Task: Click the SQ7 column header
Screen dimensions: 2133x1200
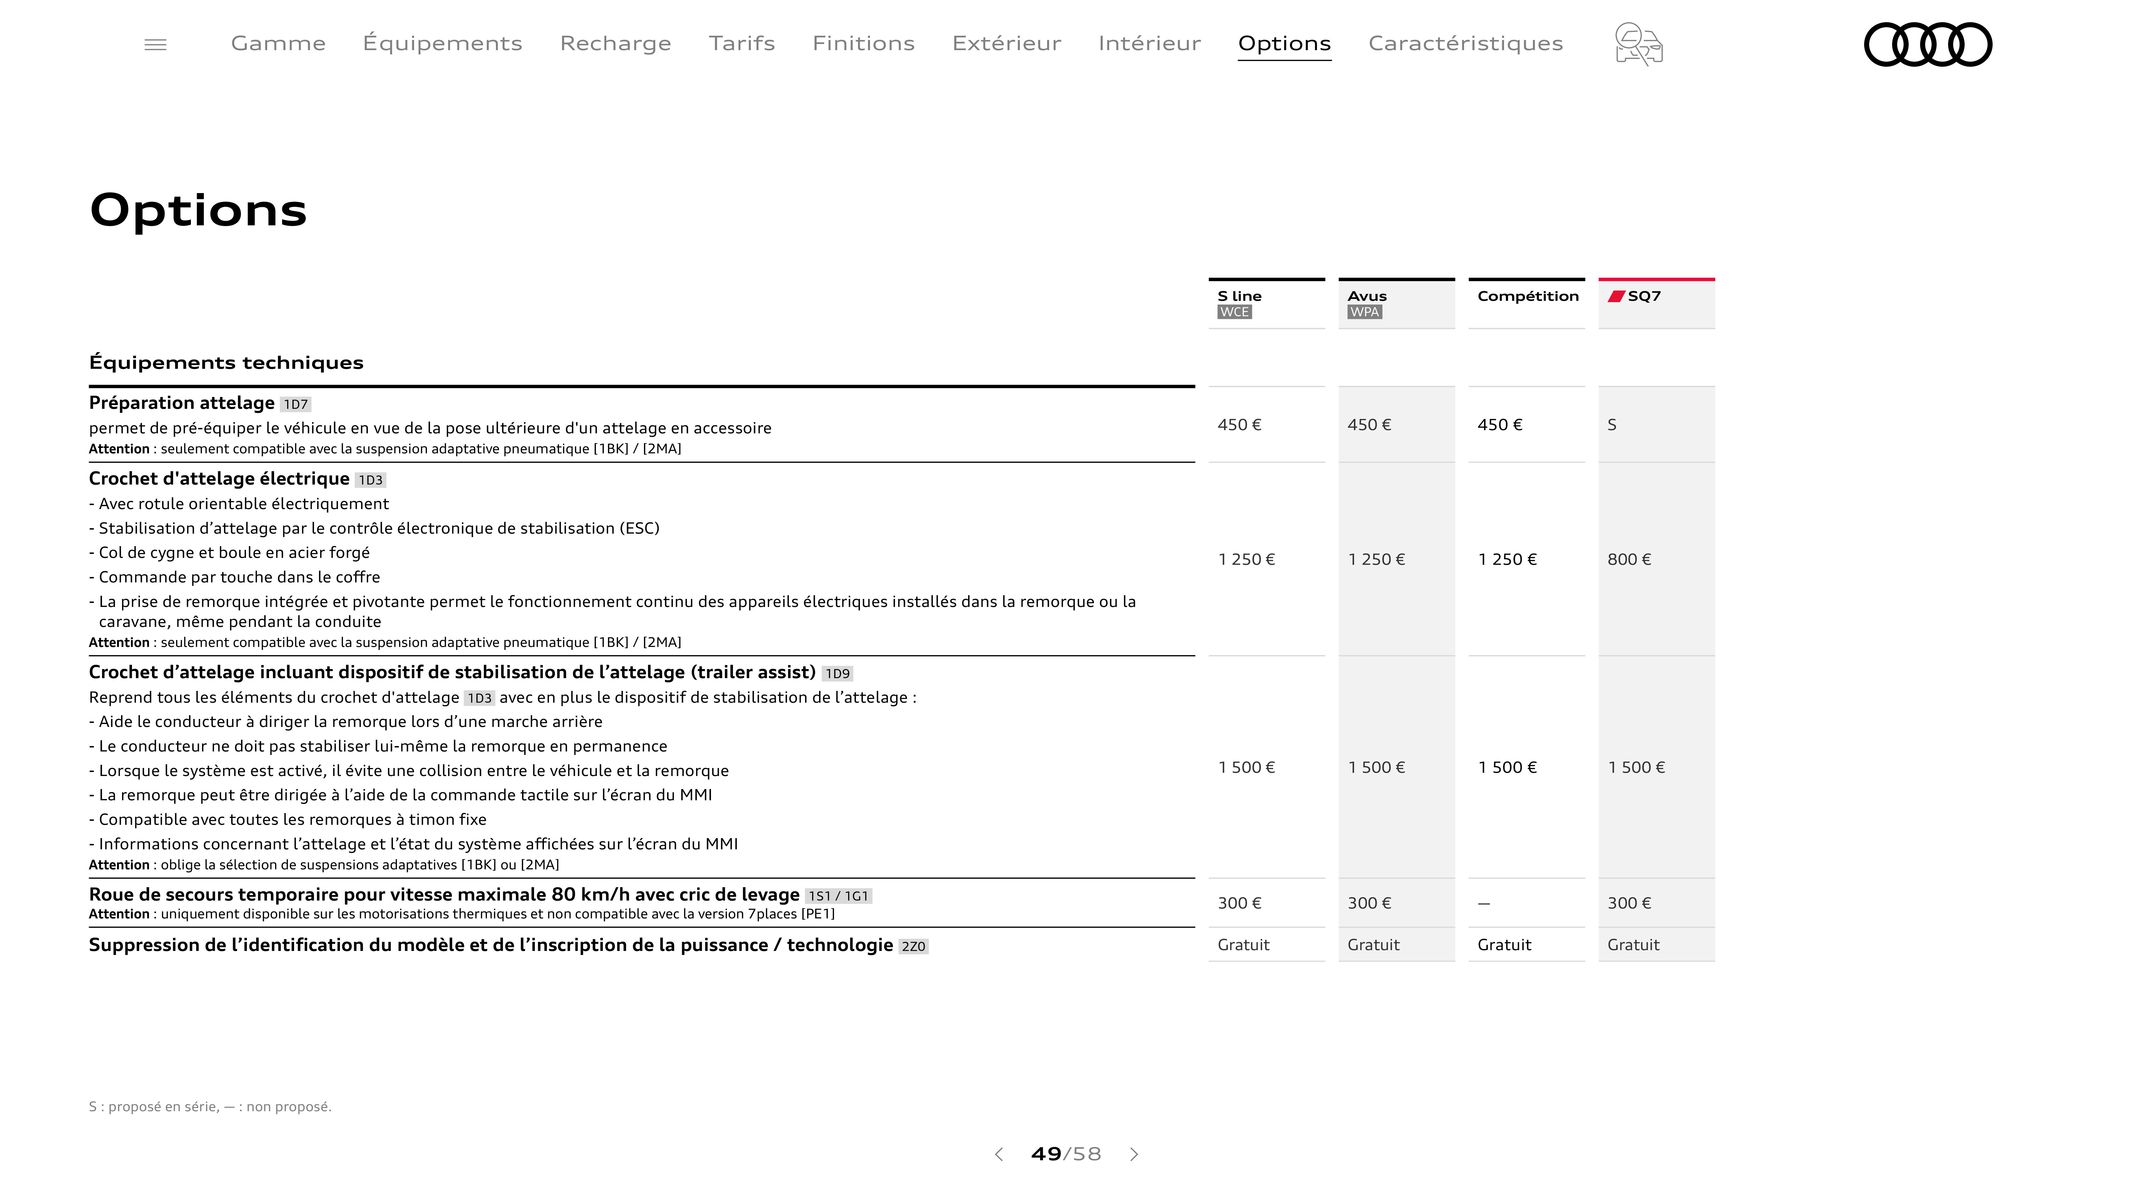Action: (1656, 303)
